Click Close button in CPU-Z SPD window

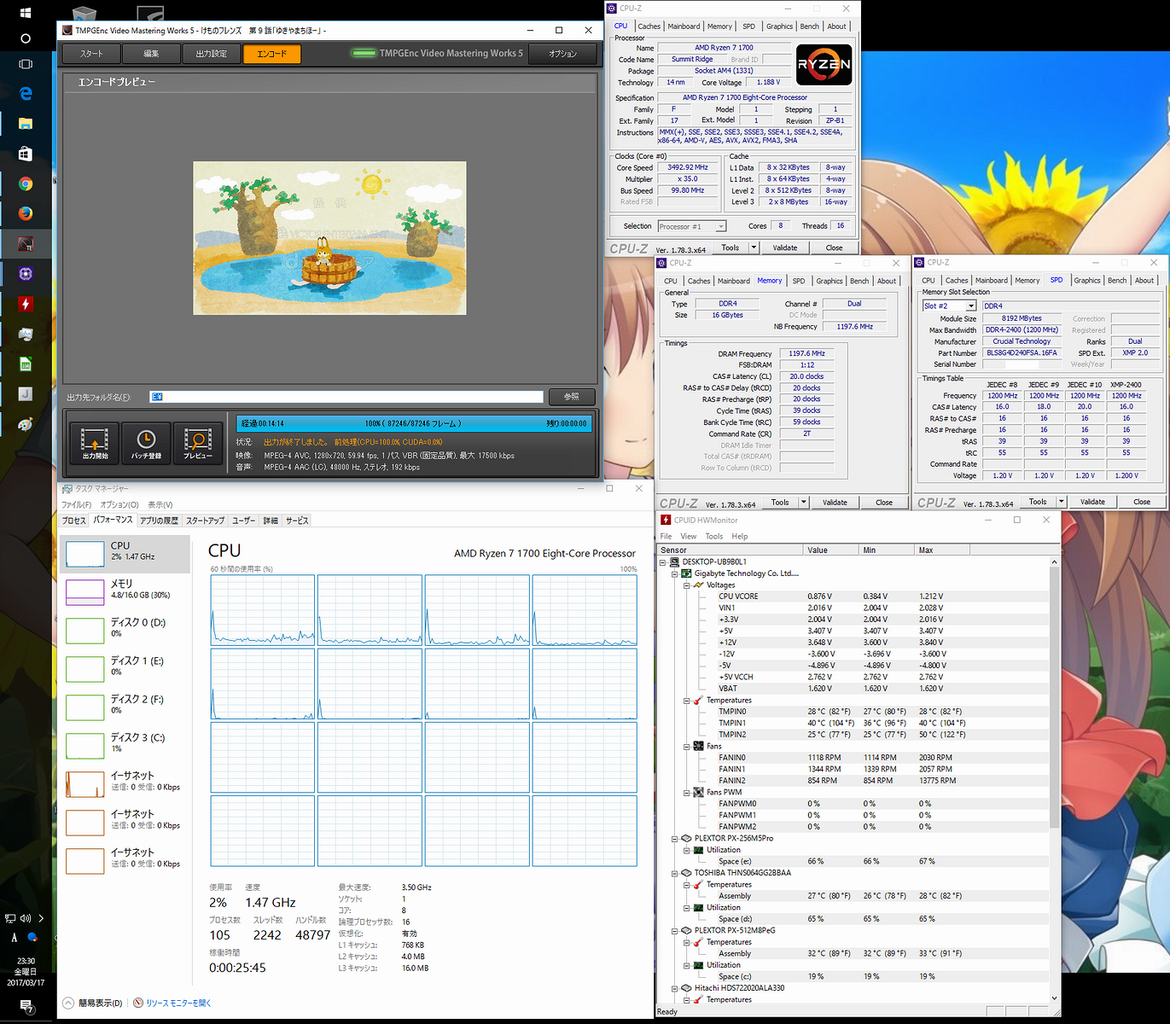(x=1141, y=502)
